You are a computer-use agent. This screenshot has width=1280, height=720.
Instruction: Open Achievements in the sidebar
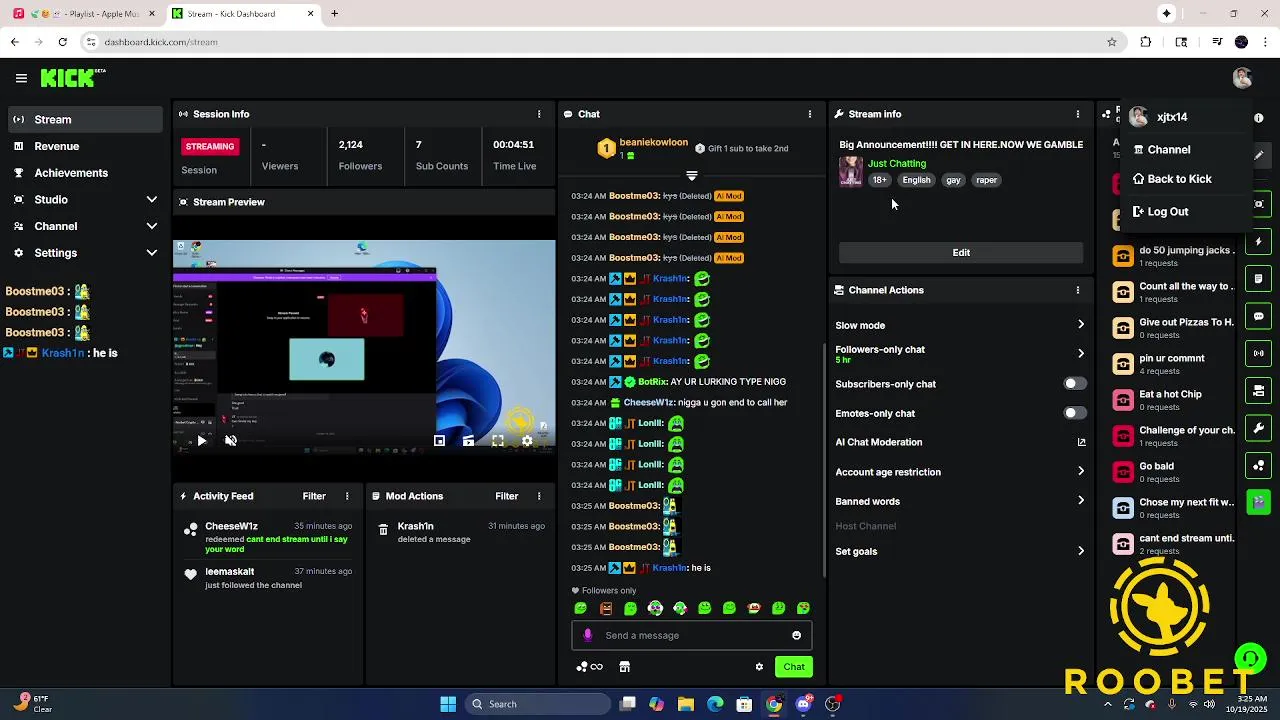pos(86,173)
